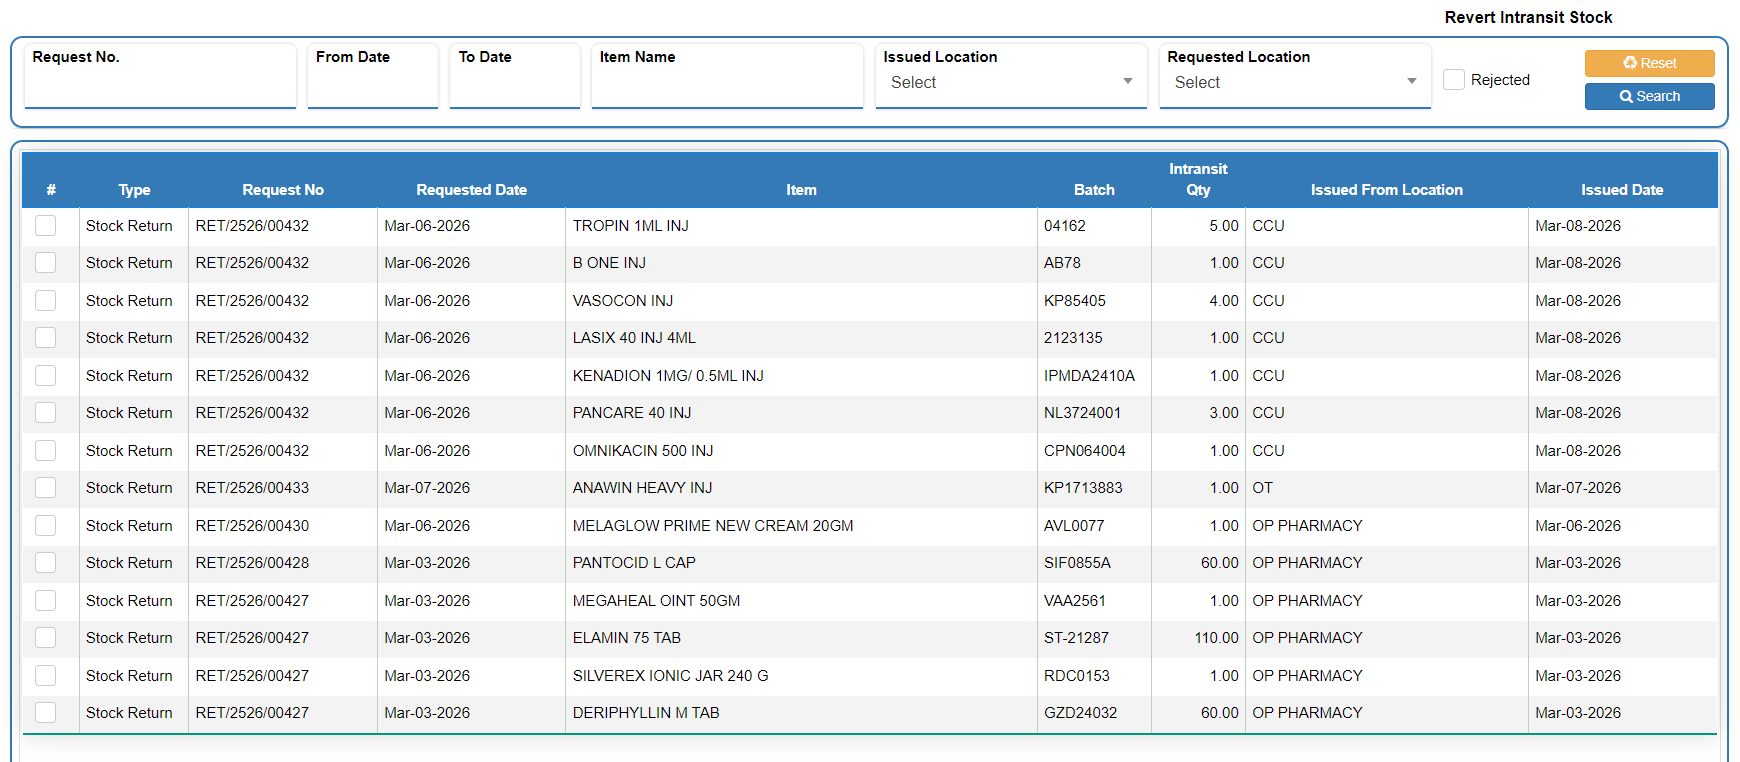Screen dimensions: 1740x762
Task: Sort by the Requested Date column header
Action: [471, 190]
